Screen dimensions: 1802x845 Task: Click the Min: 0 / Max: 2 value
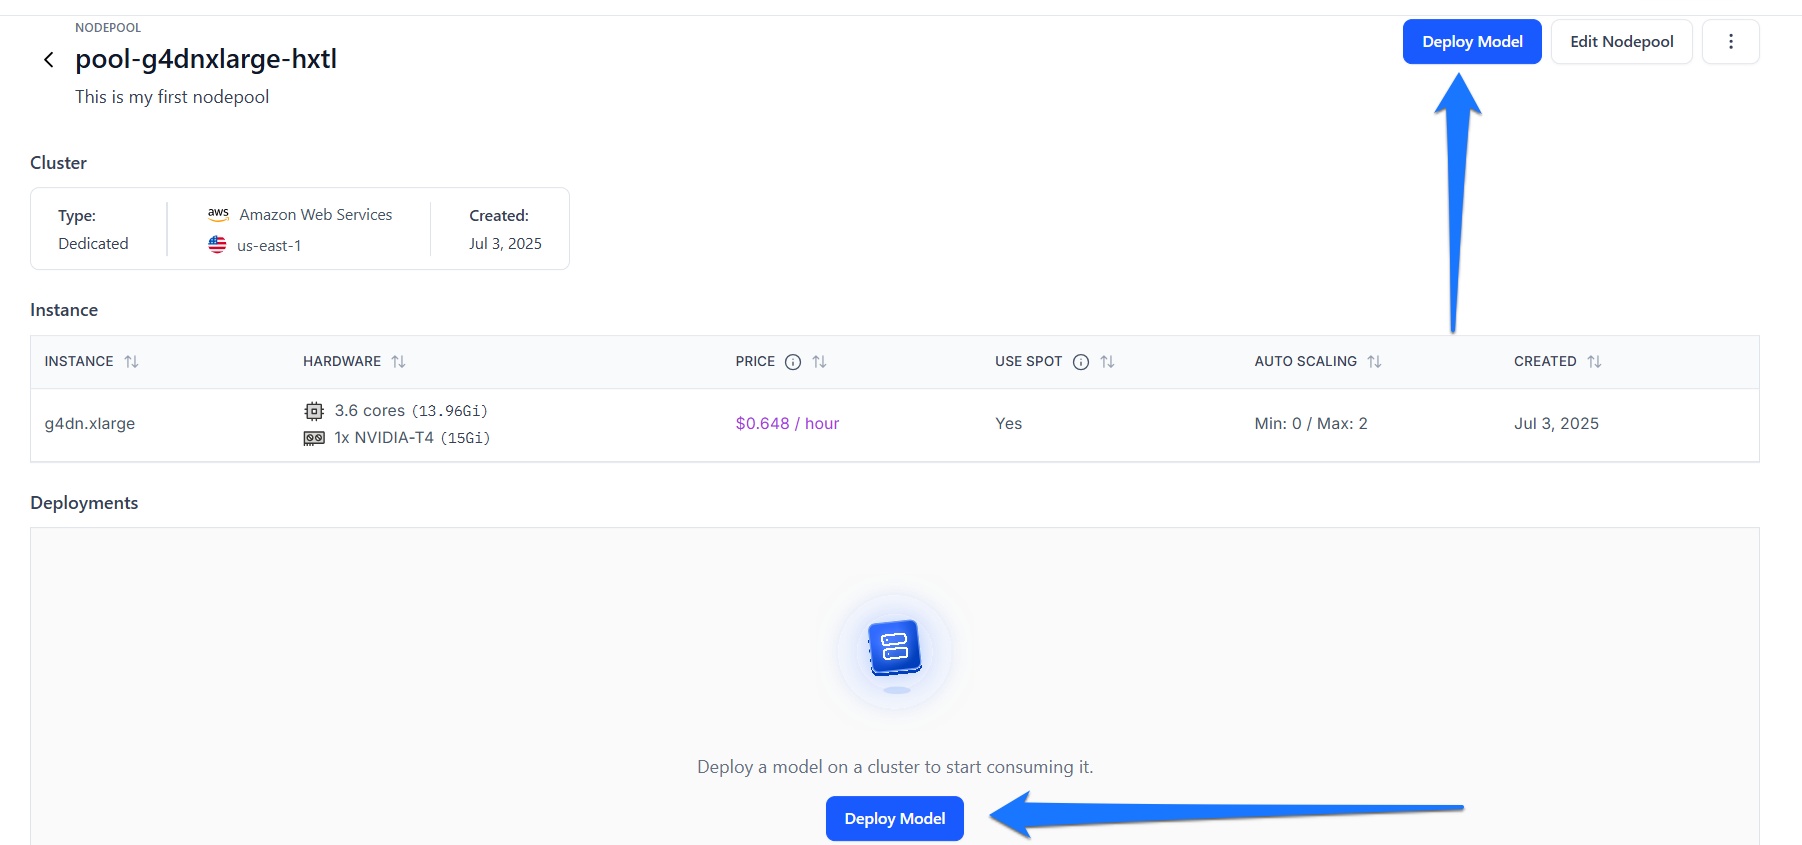point(1311,424)
